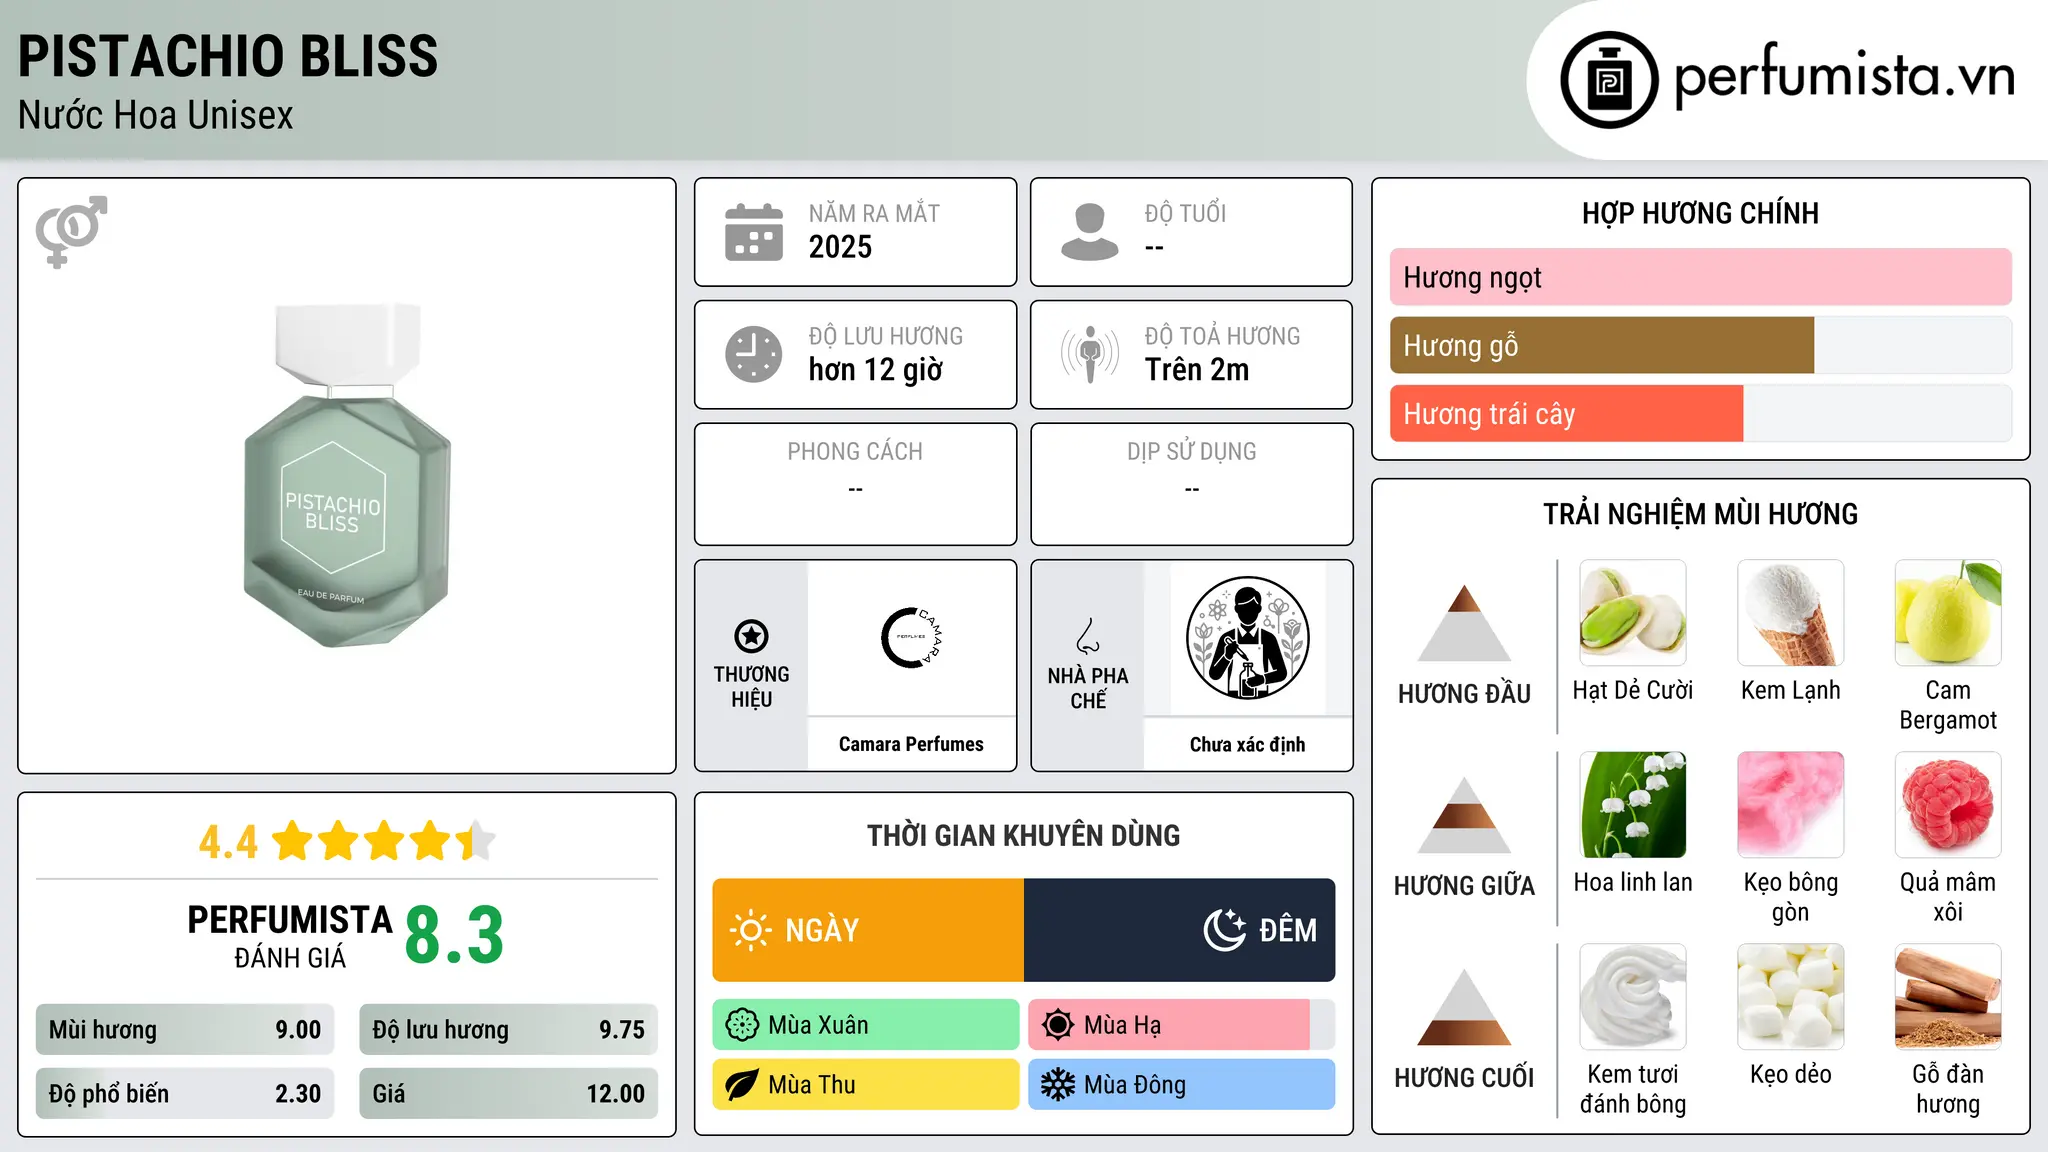Select the Kem Lạnh ice cream note image

click(x=1790, y=613)
